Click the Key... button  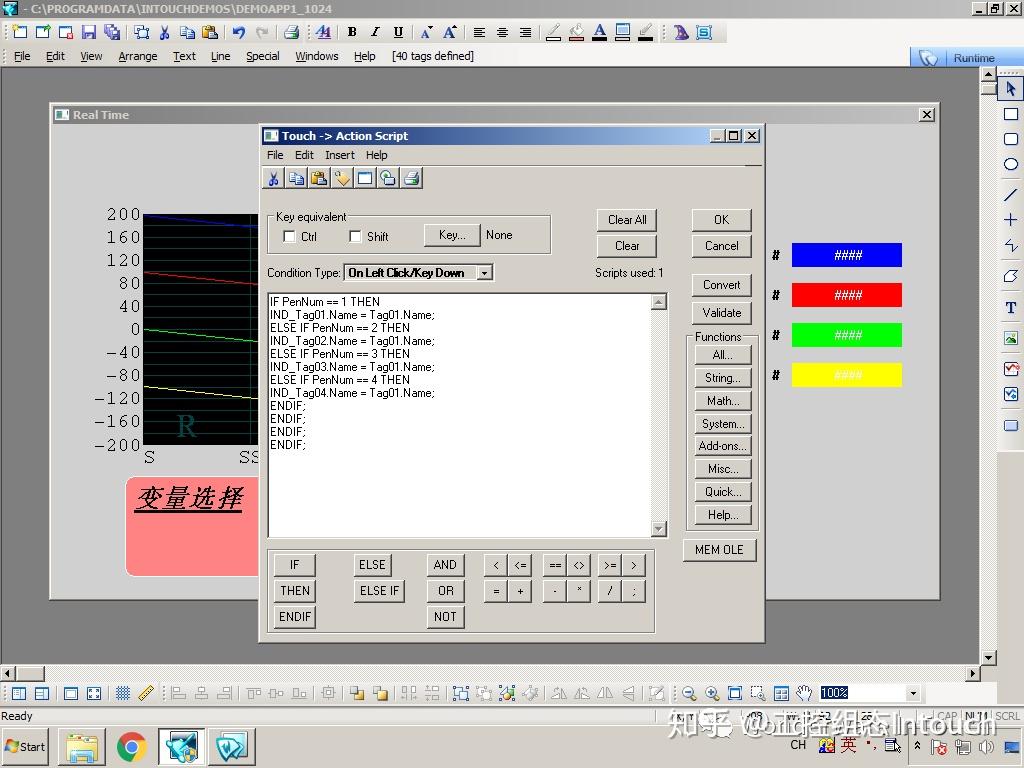[452, 235]
